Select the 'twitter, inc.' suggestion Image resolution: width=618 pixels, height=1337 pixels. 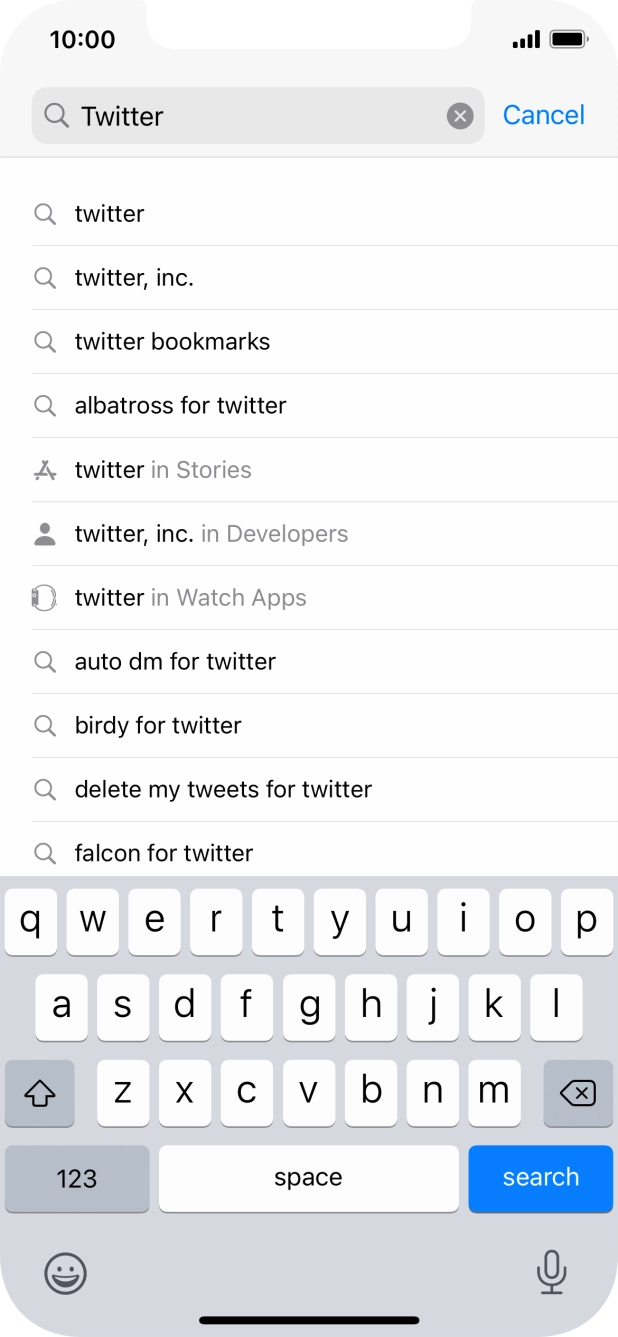coord(134,277)
